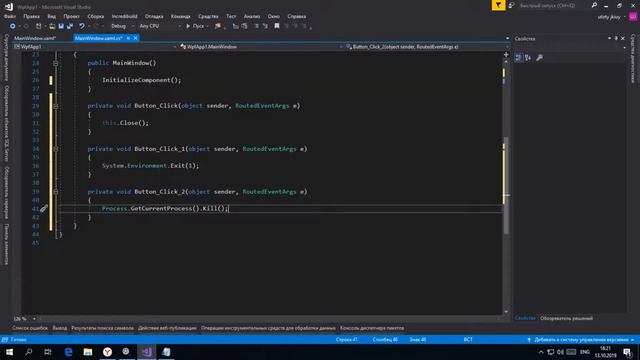The width and height of the screenshot is (640, 360).
Task: Click the screwdriver quick actions icon at line 41
Action: (x=44, y=209)
